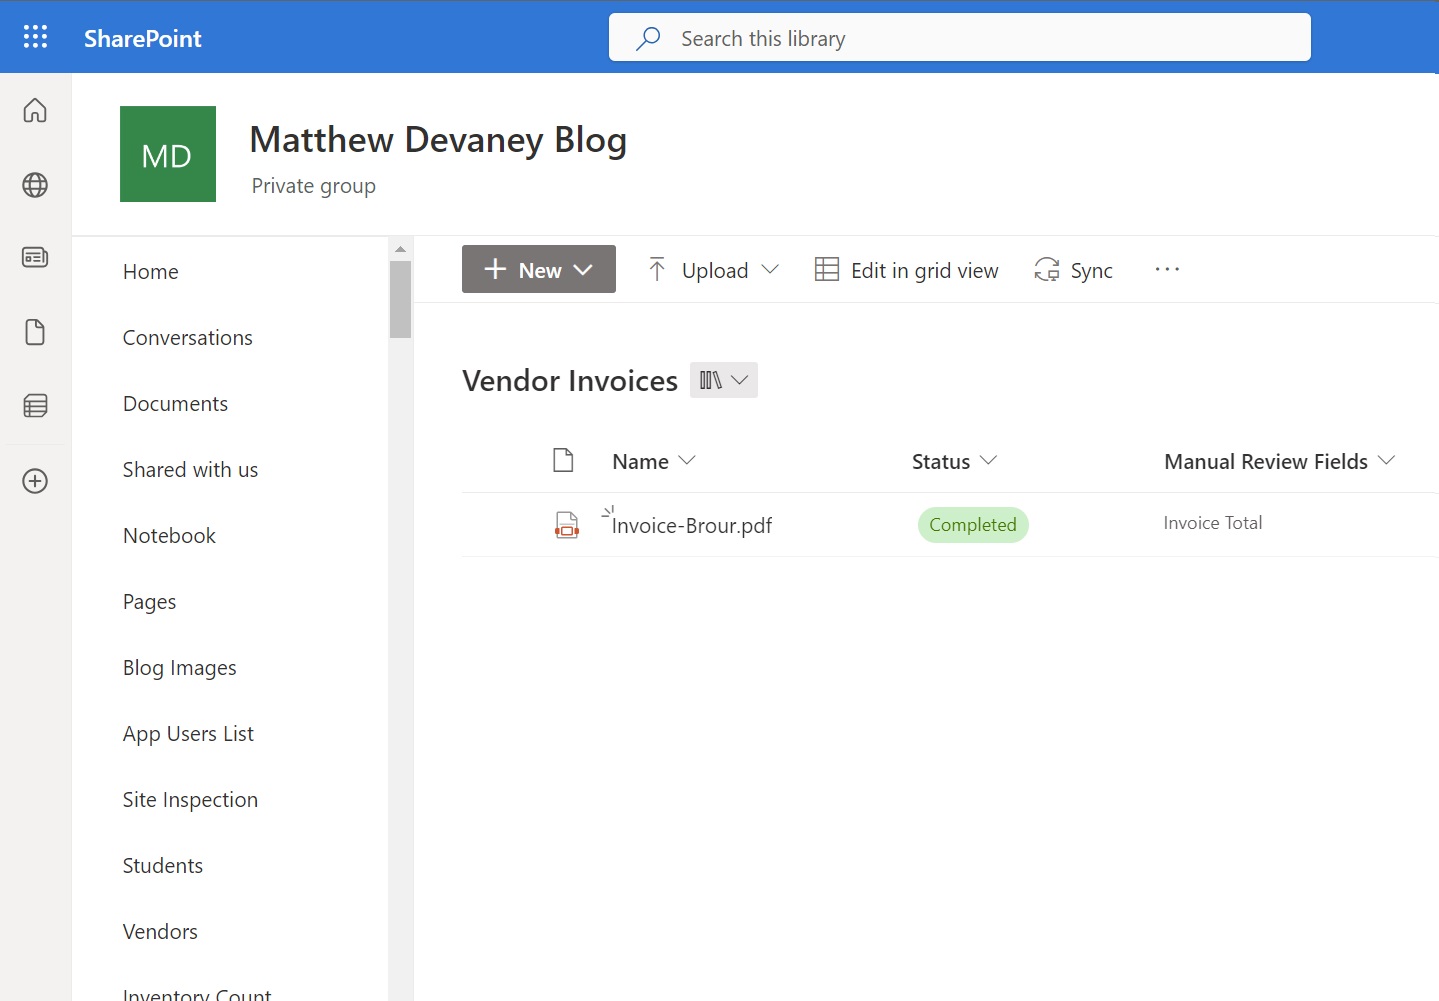The image size is (1439, 1001).
Task: Open the view switcher beside Vendor Invoices
Action: point(723,380)
